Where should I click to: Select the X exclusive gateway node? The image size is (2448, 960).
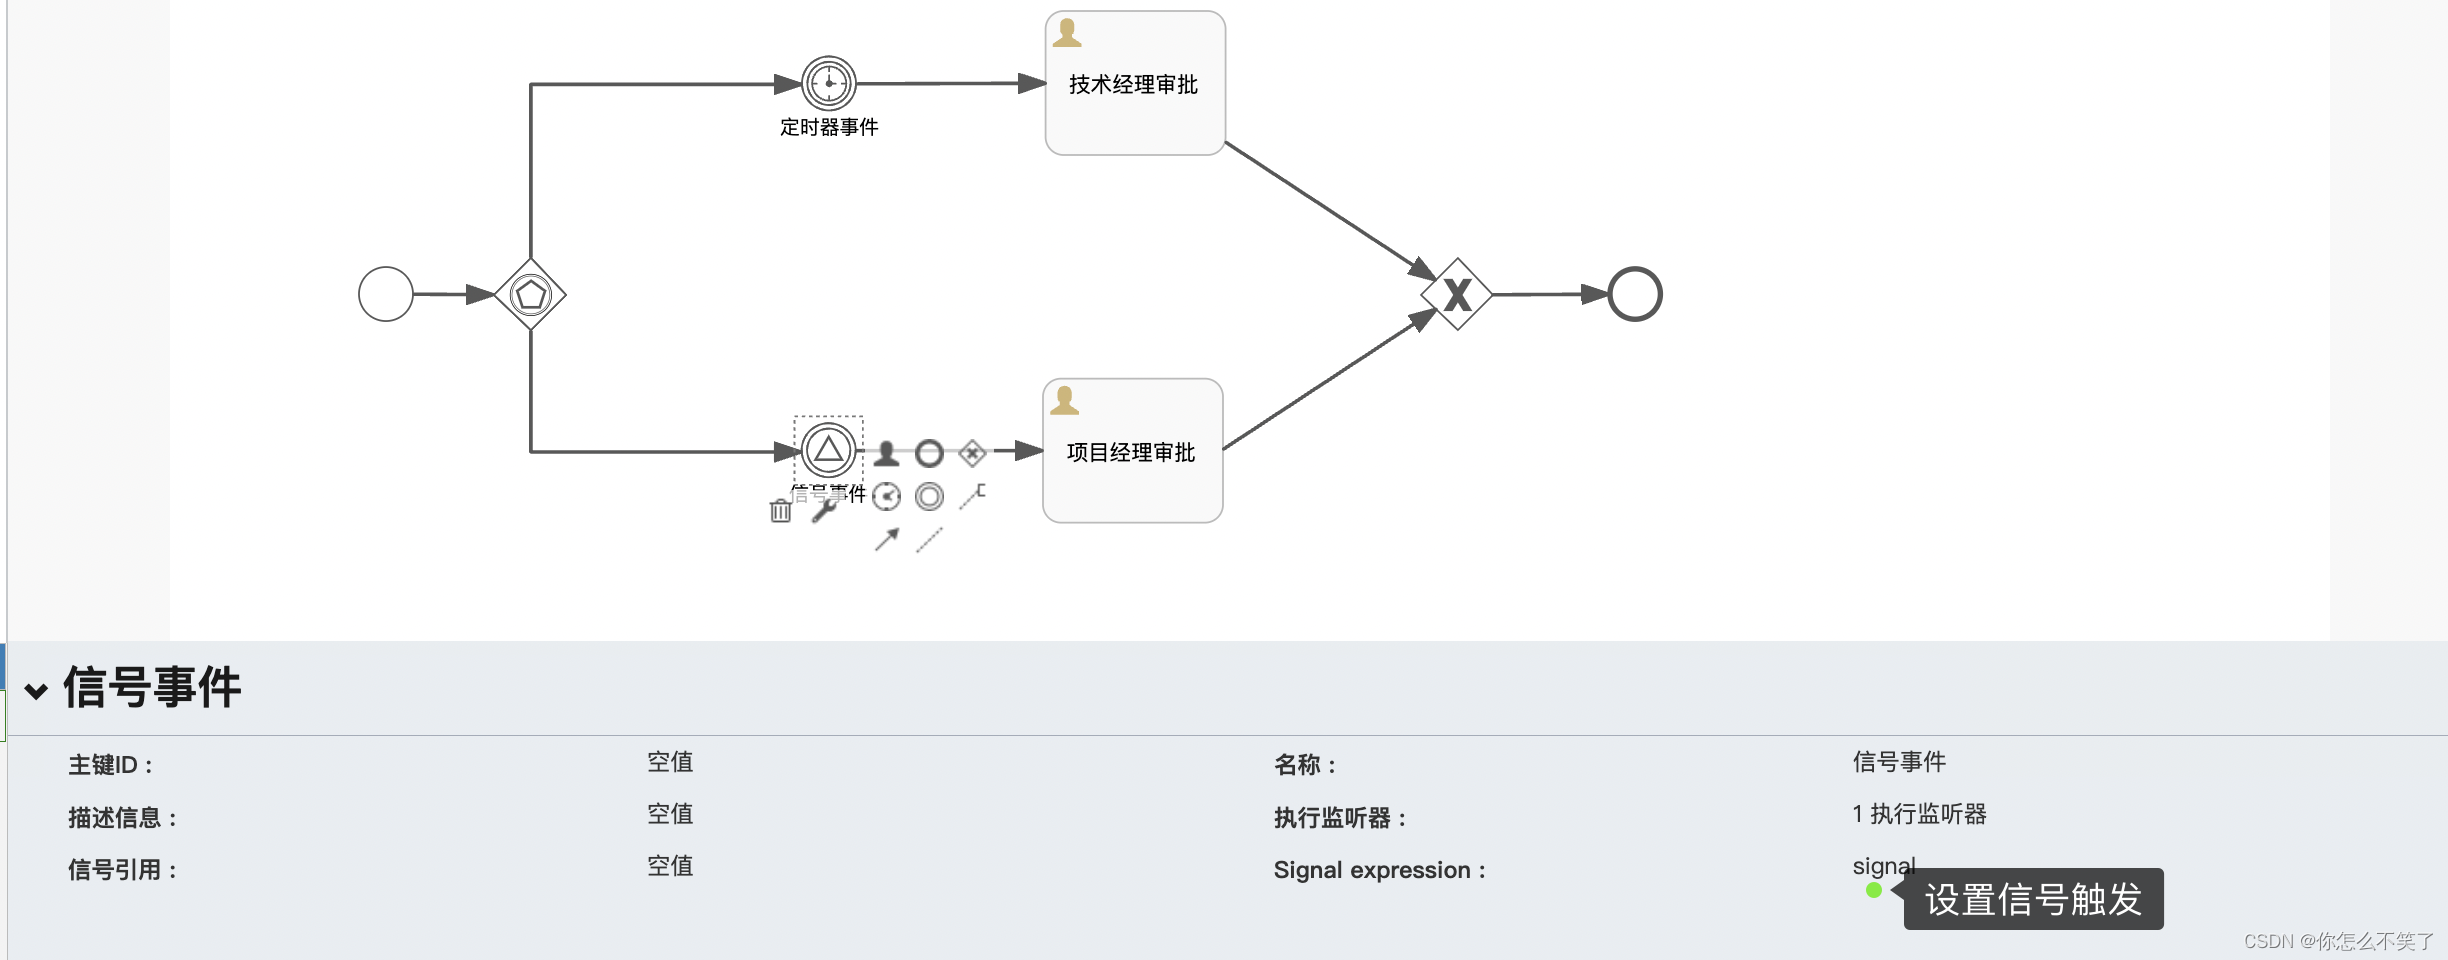click(x=1456, y=294)
